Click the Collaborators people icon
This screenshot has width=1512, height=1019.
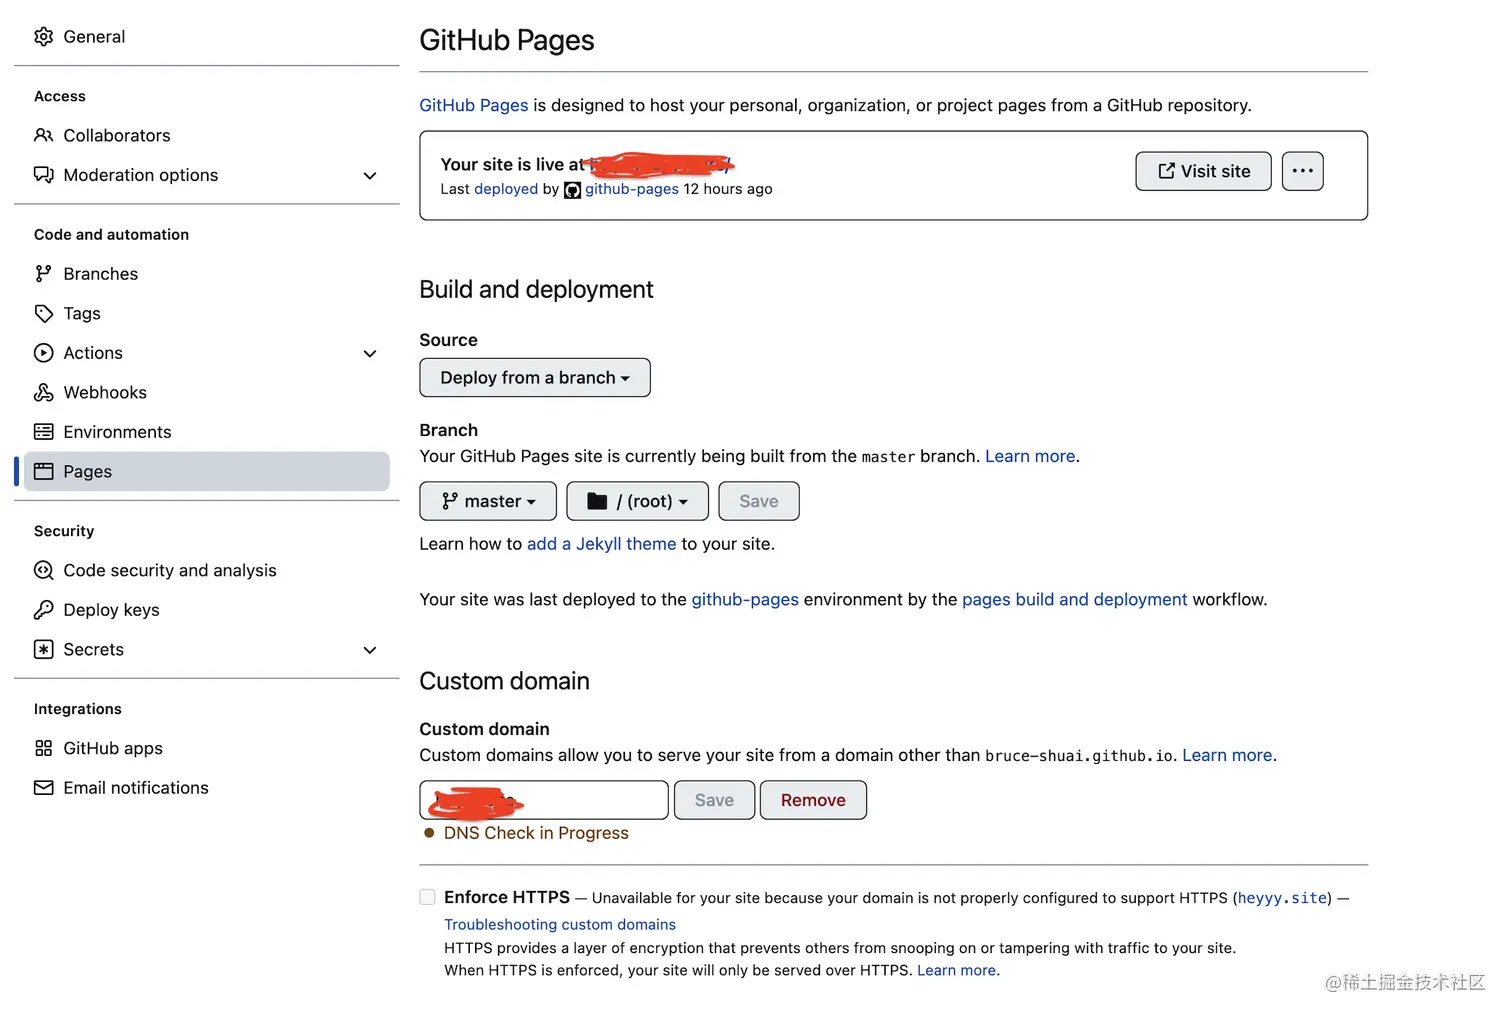pos(43,135)
